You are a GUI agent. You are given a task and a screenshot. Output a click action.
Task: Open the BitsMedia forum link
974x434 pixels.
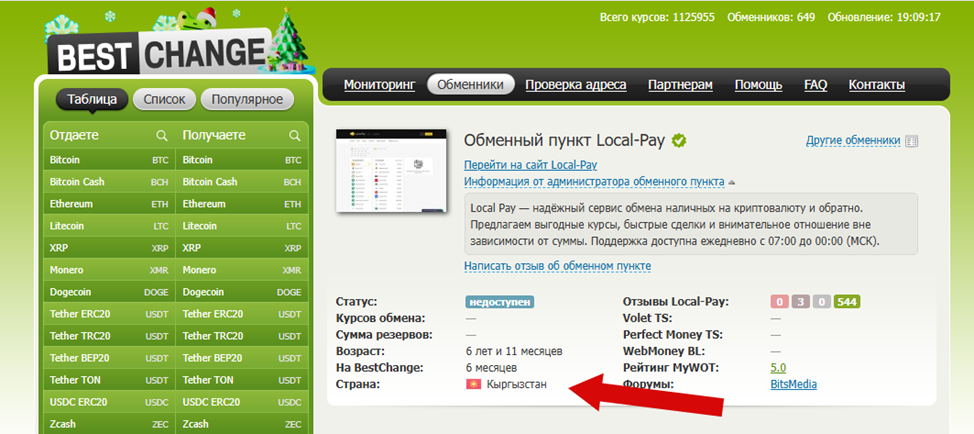pyautogui.click(x=793, y=384)
